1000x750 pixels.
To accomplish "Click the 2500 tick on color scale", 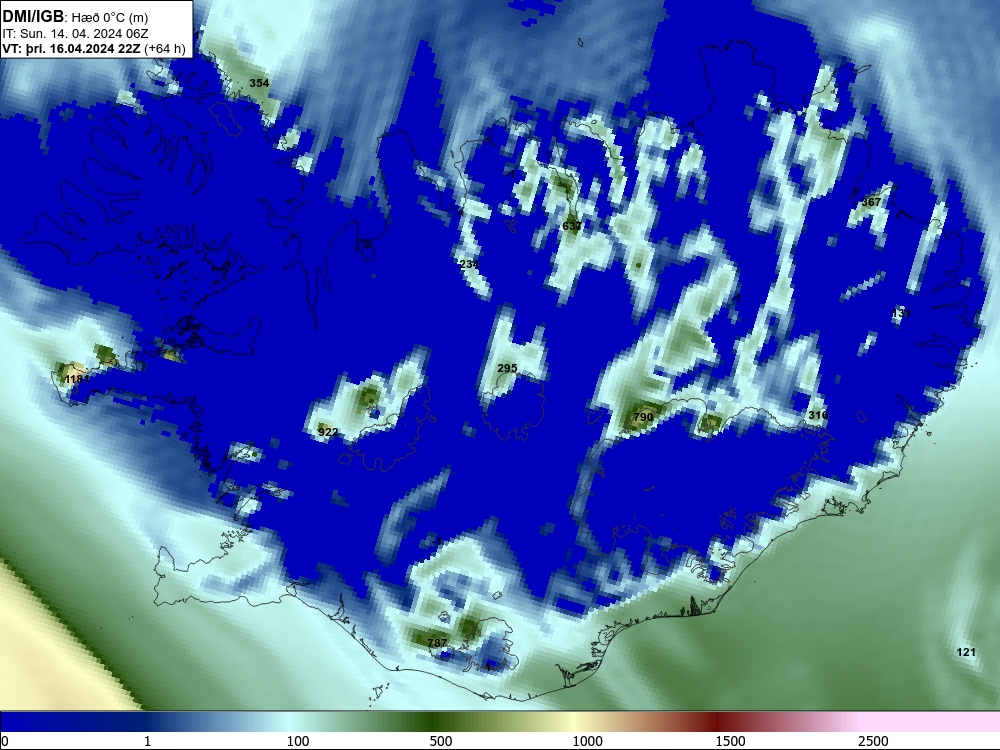I will (x=873, y=741).
